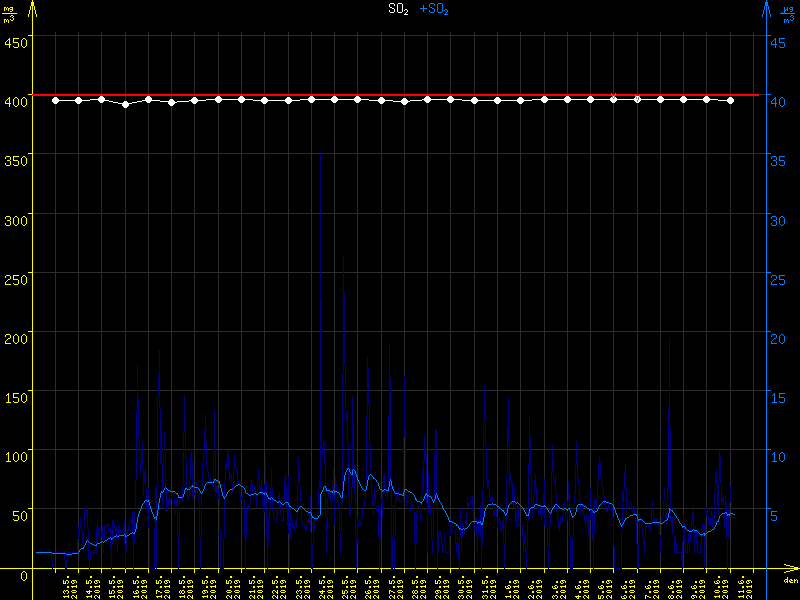Click the tallest dark blue spike peak
This screenshot has height=600, width=800.
click(320, 153)
